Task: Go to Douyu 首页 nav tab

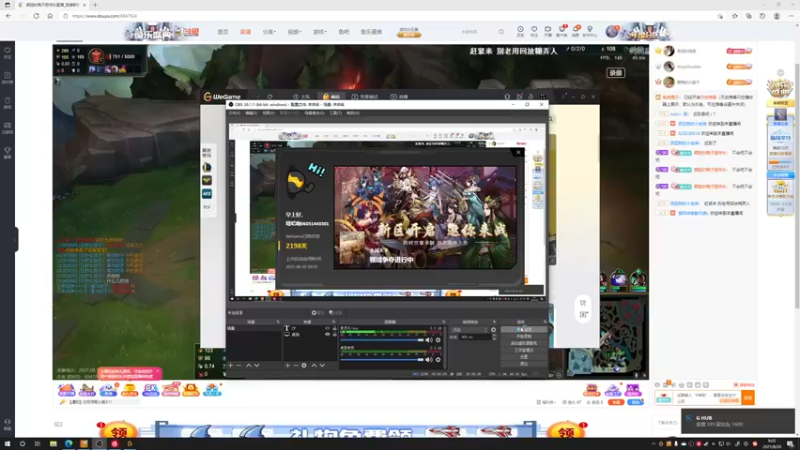Action: pyautogui.click(x=223, y=32)
